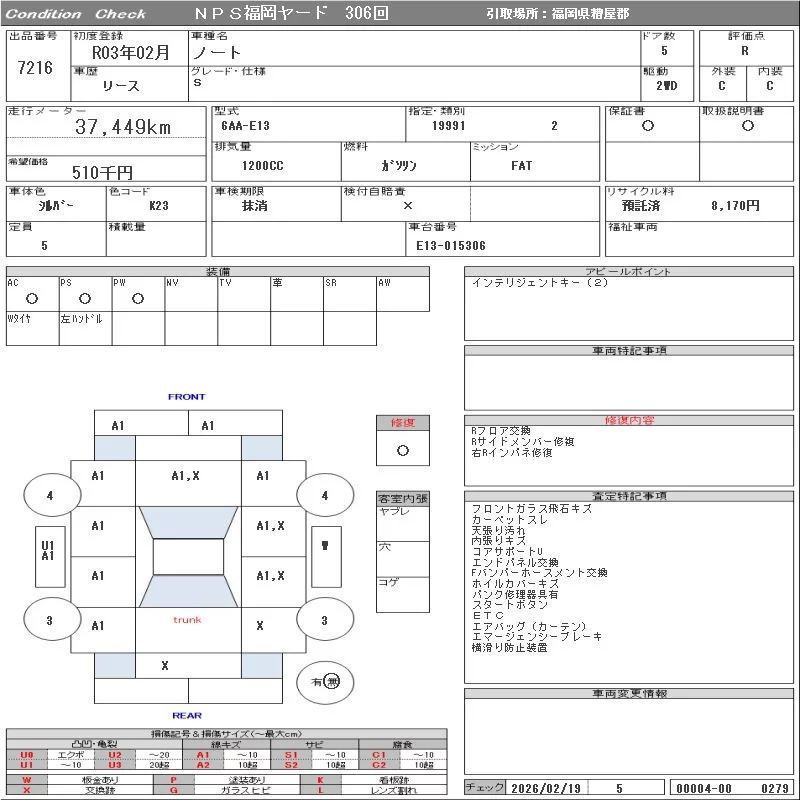
Task: Click the exterior grade C under 外装
Action: (721, 86)
